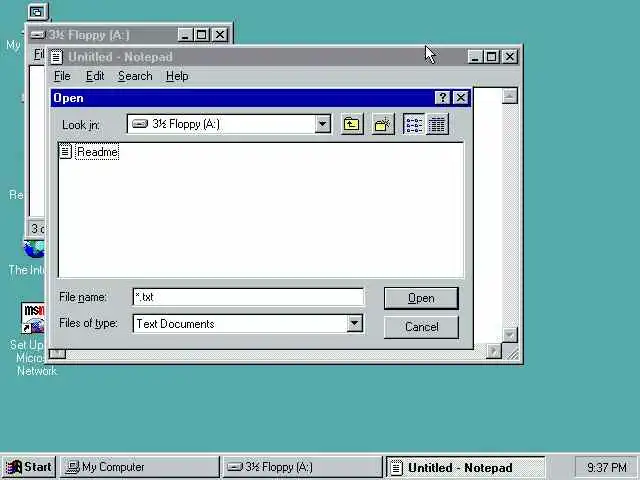Click Notepad vertical scrollbar up arrow
The width and height of the screenshot is (640, 480).
pos(509,96)
